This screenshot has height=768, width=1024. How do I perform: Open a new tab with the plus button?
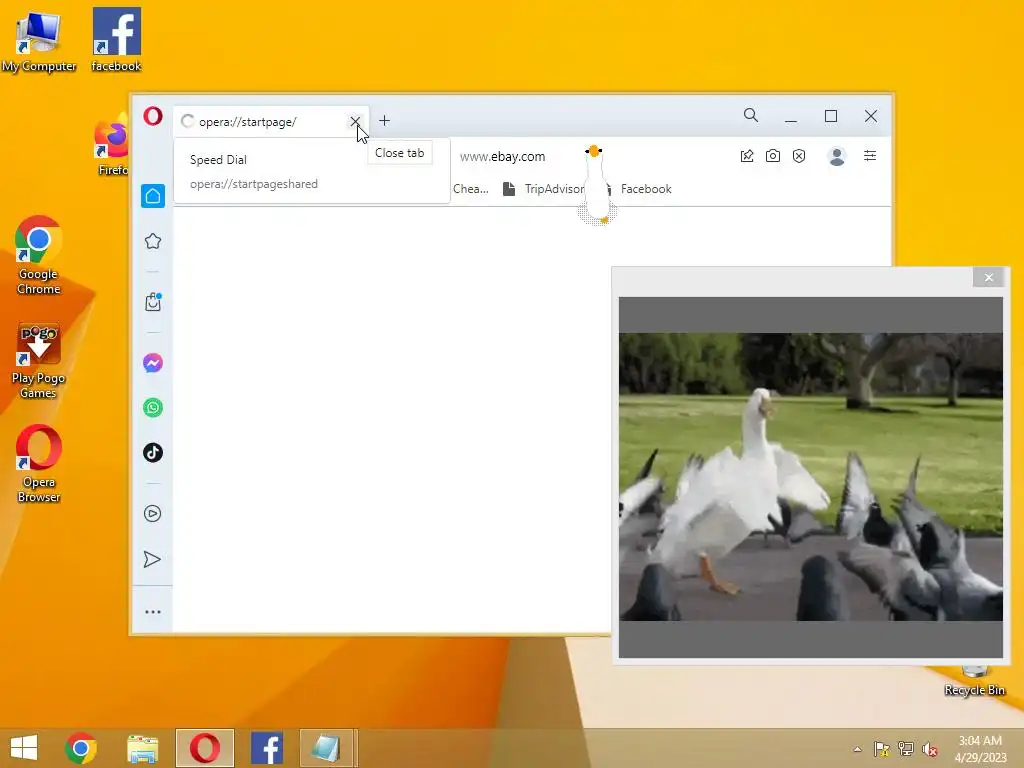click(x=385, y=121)
